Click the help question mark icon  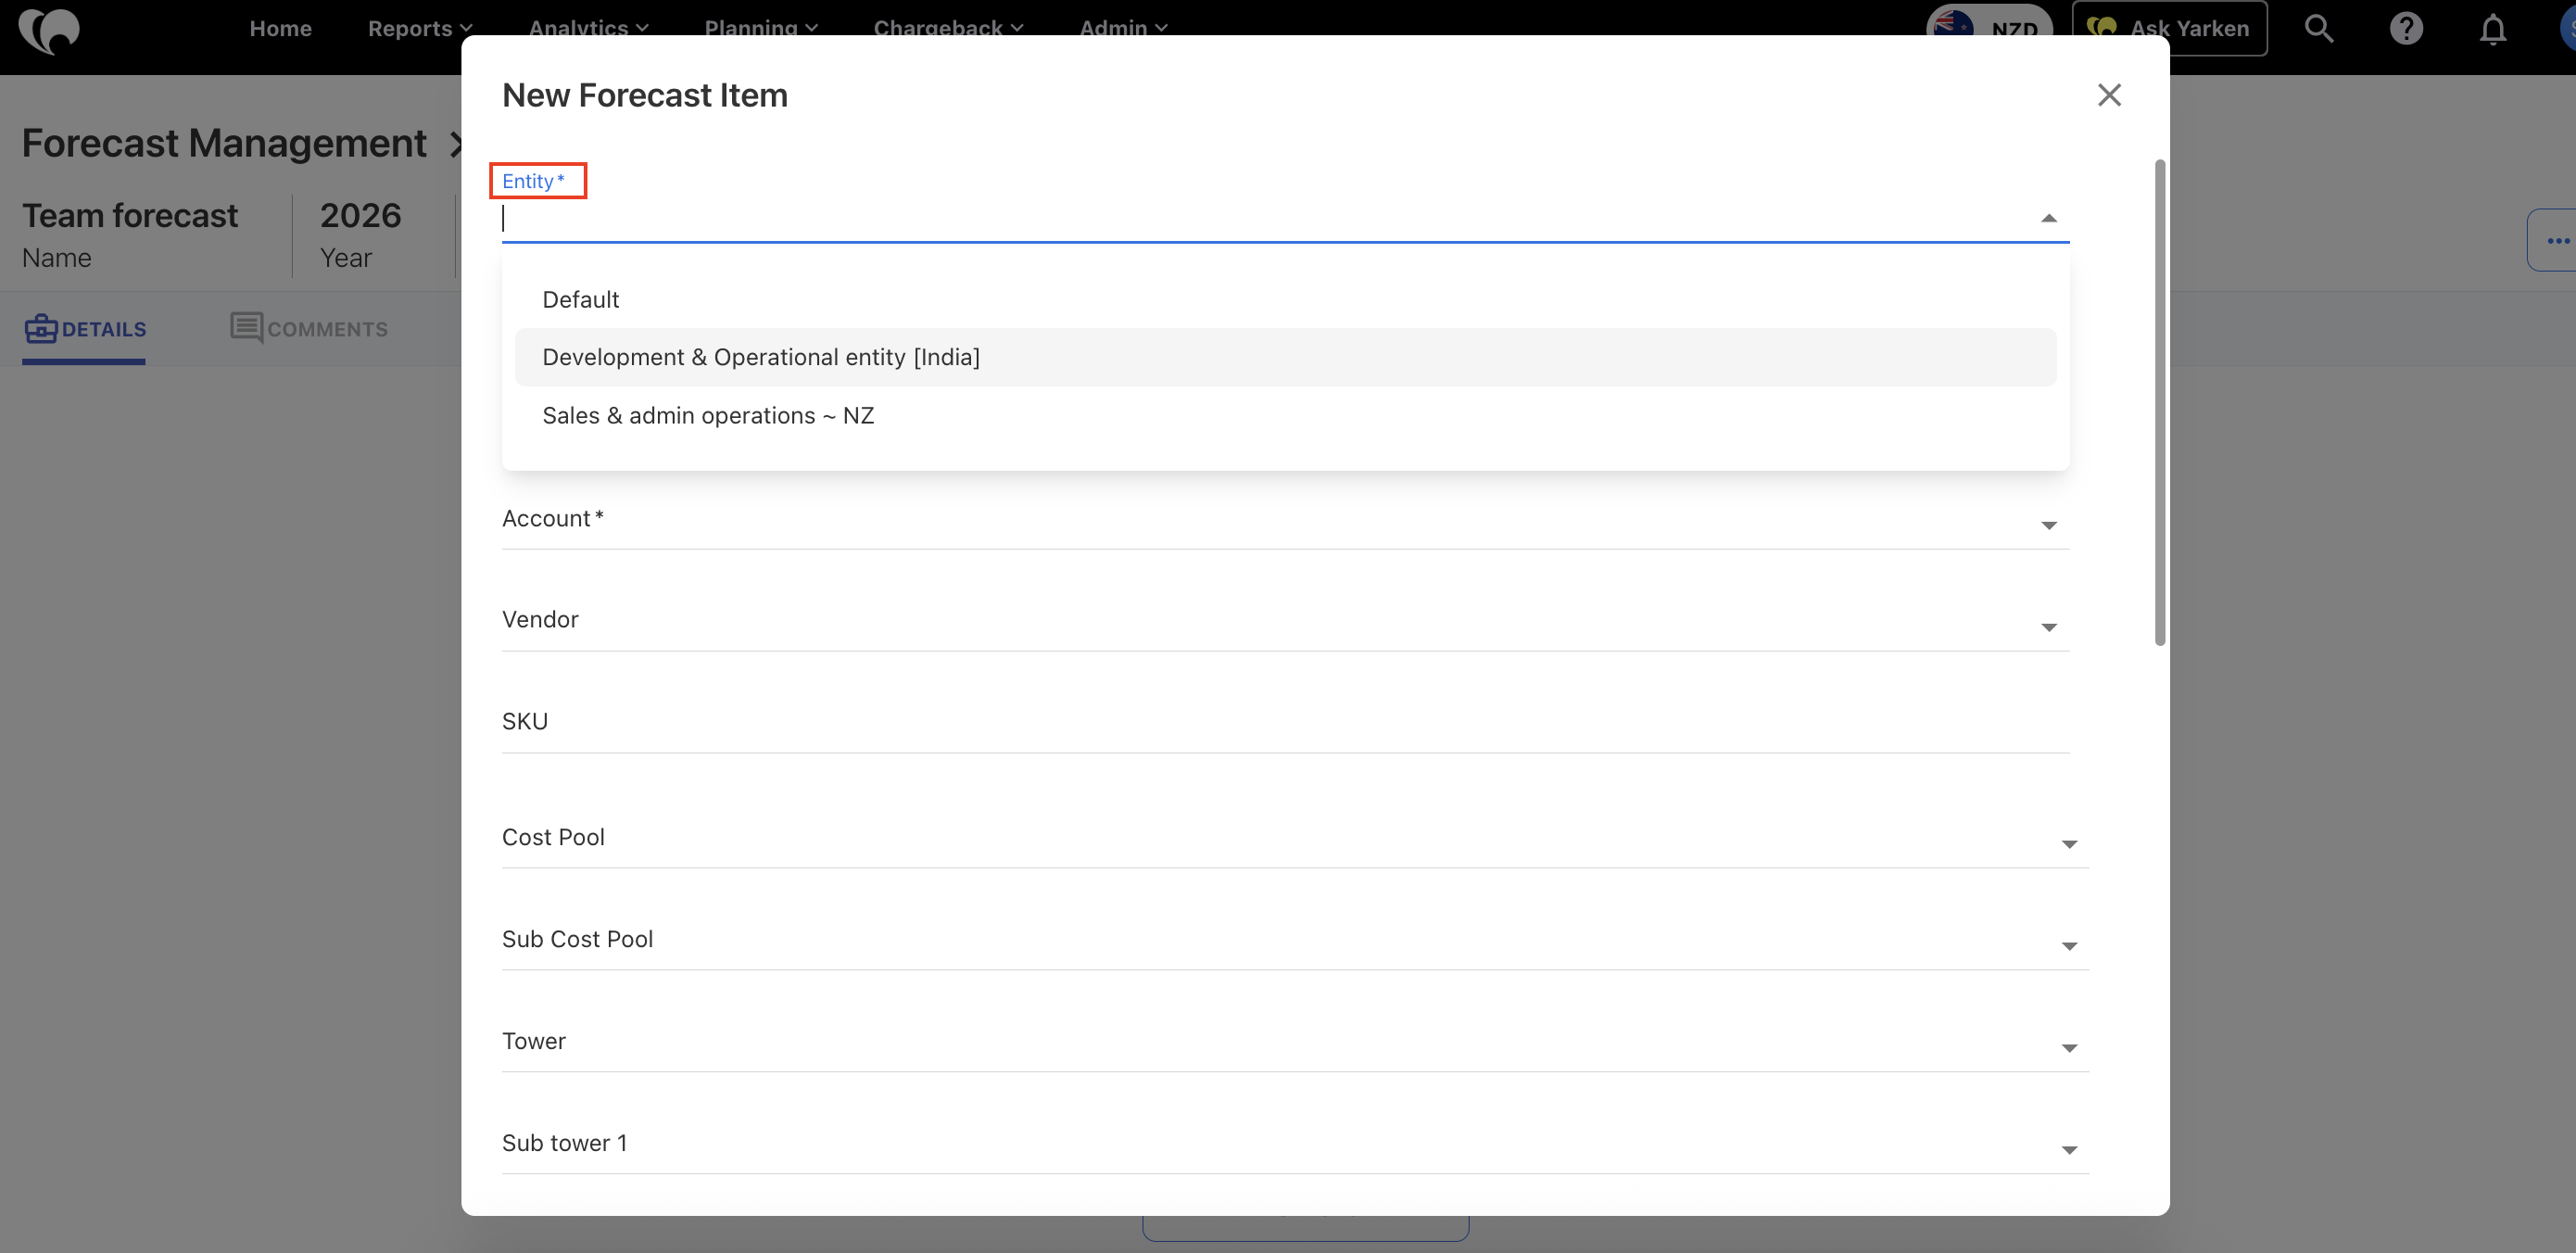tap(2405, 29)
